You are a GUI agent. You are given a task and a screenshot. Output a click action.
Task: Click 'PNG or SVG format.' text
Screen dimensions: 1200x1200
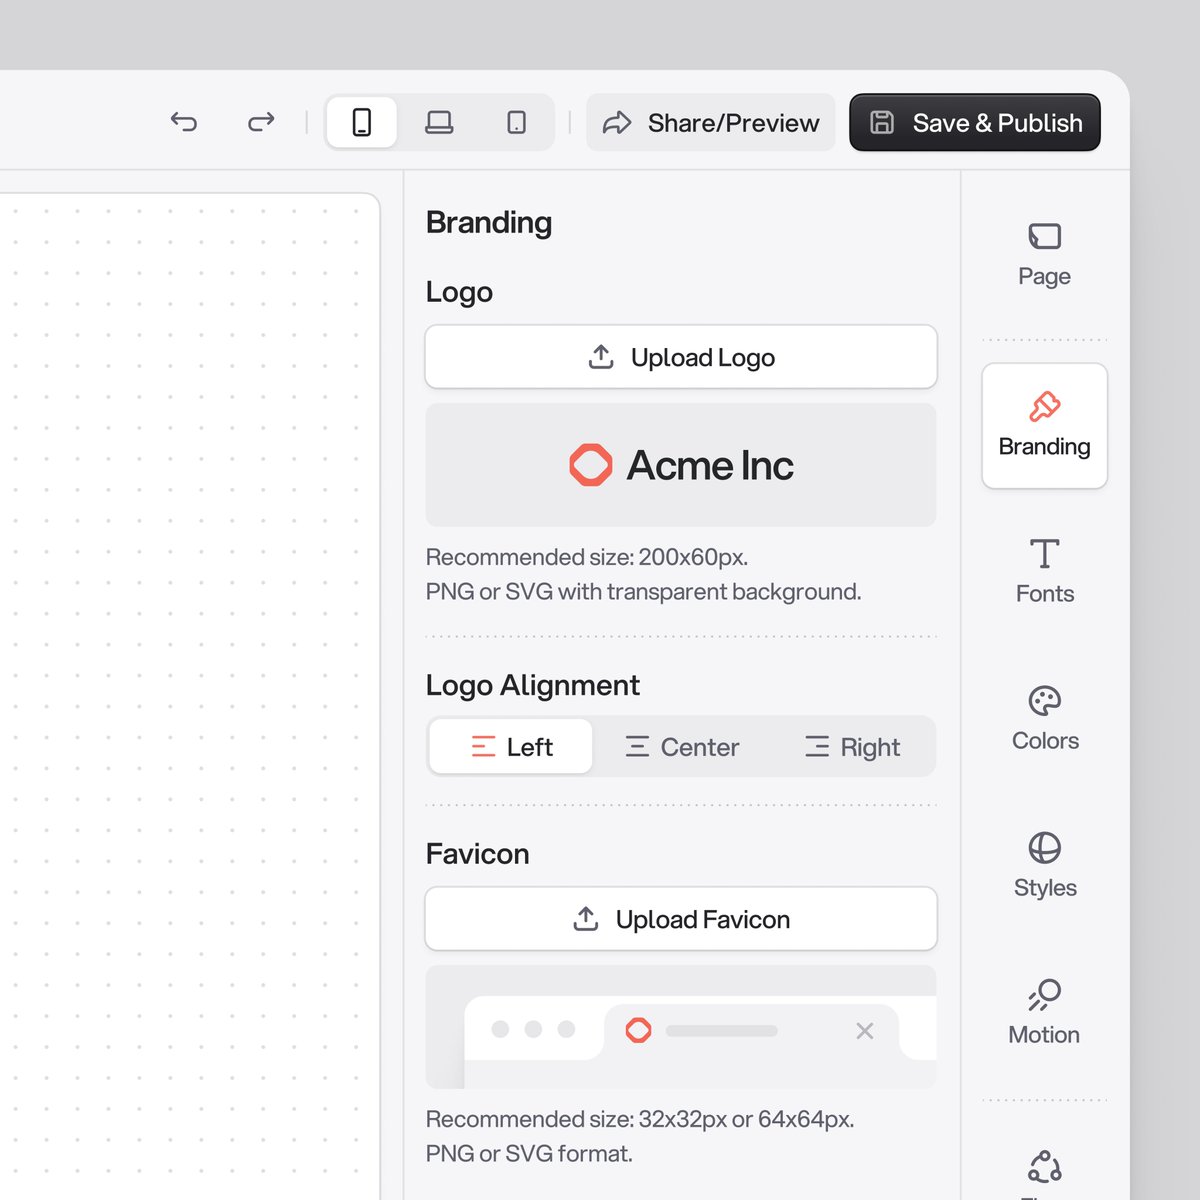tap(529, 1154)
